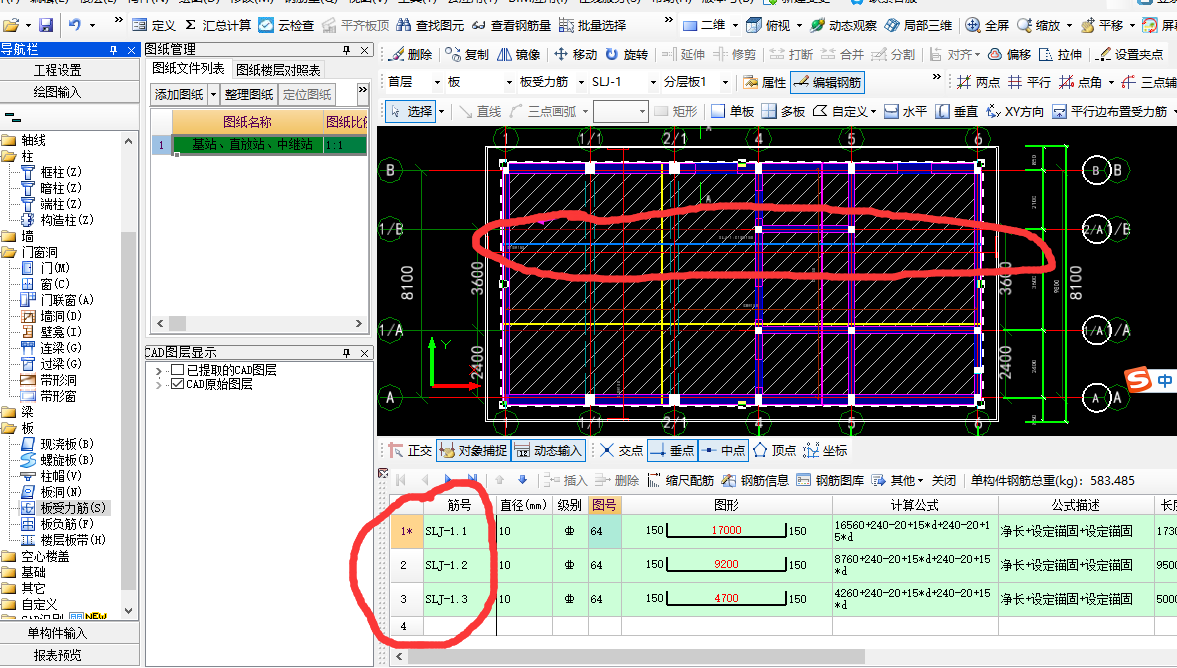1177x668 pixels.
Task: Click the Save disk icon
Action: (x=46, y=26)
